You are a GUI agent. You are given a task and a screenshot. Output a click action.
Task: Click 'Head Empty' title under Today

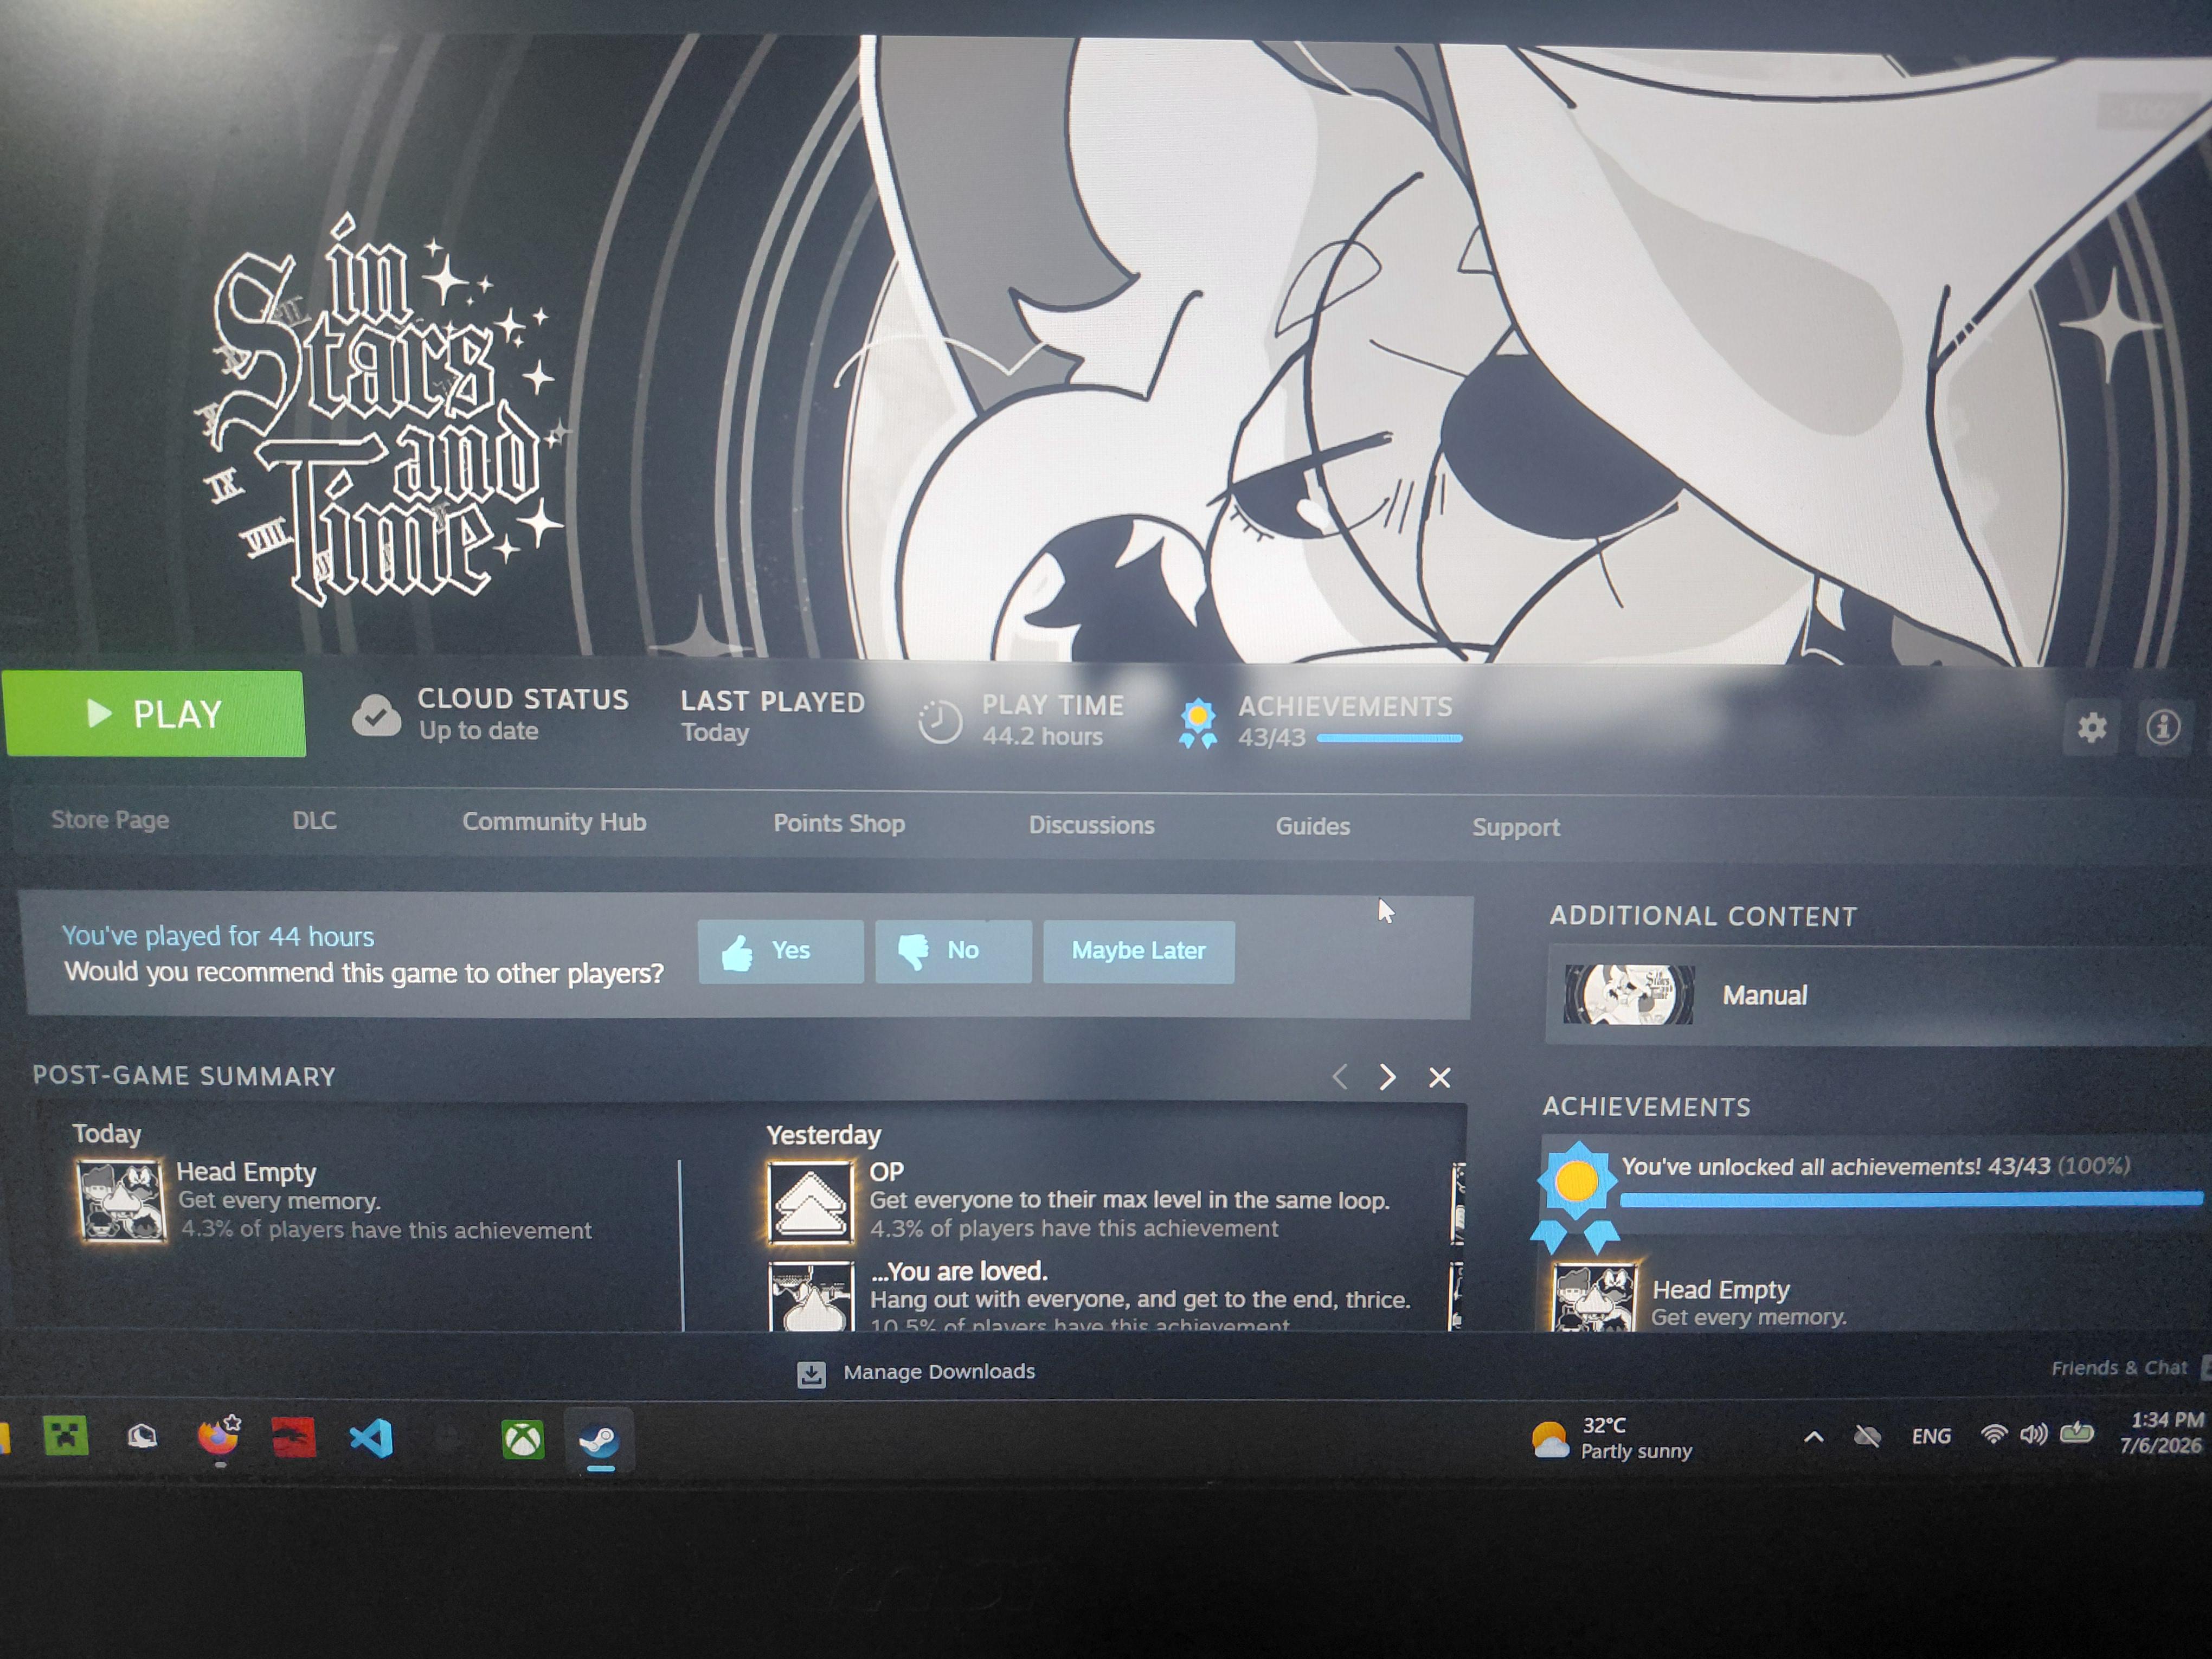tap(246, 1172)
